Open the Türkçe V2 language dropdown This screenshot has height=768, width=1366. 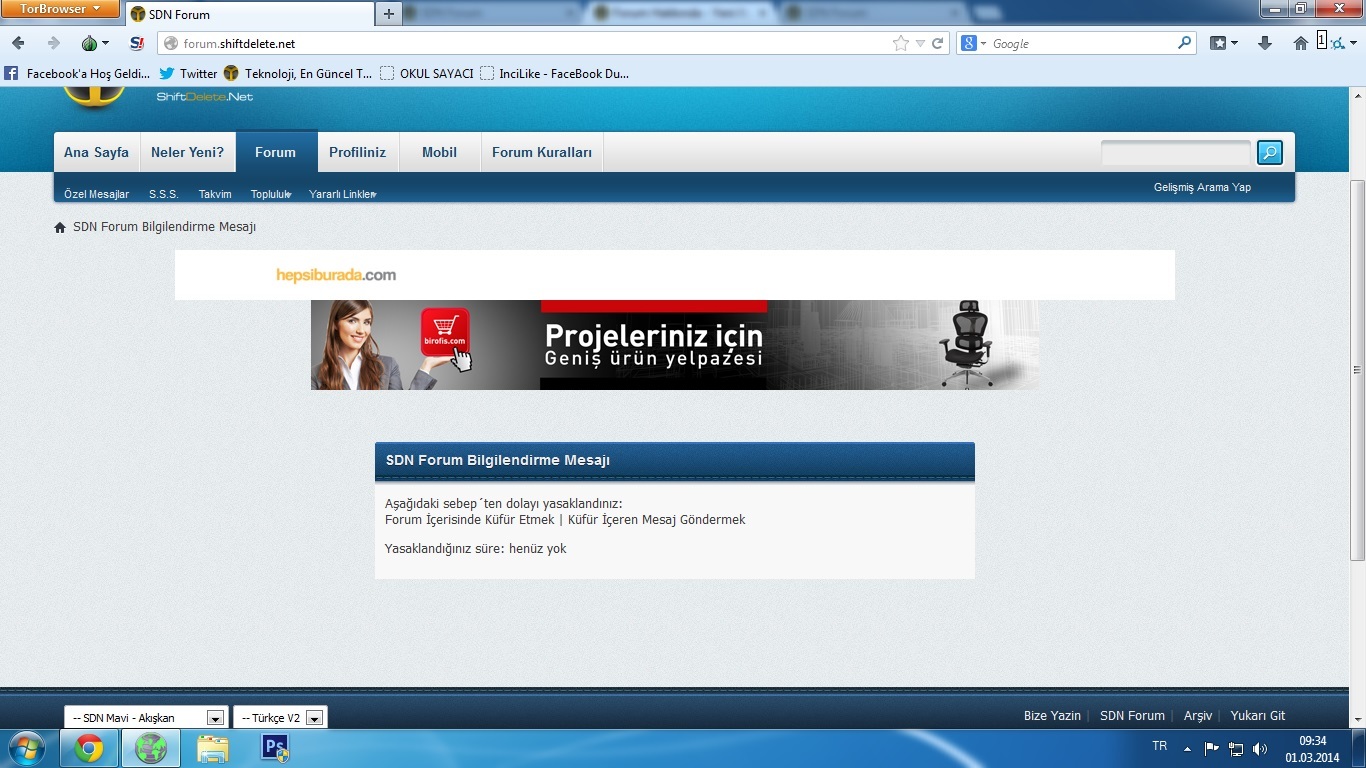(x=280, y=717)
